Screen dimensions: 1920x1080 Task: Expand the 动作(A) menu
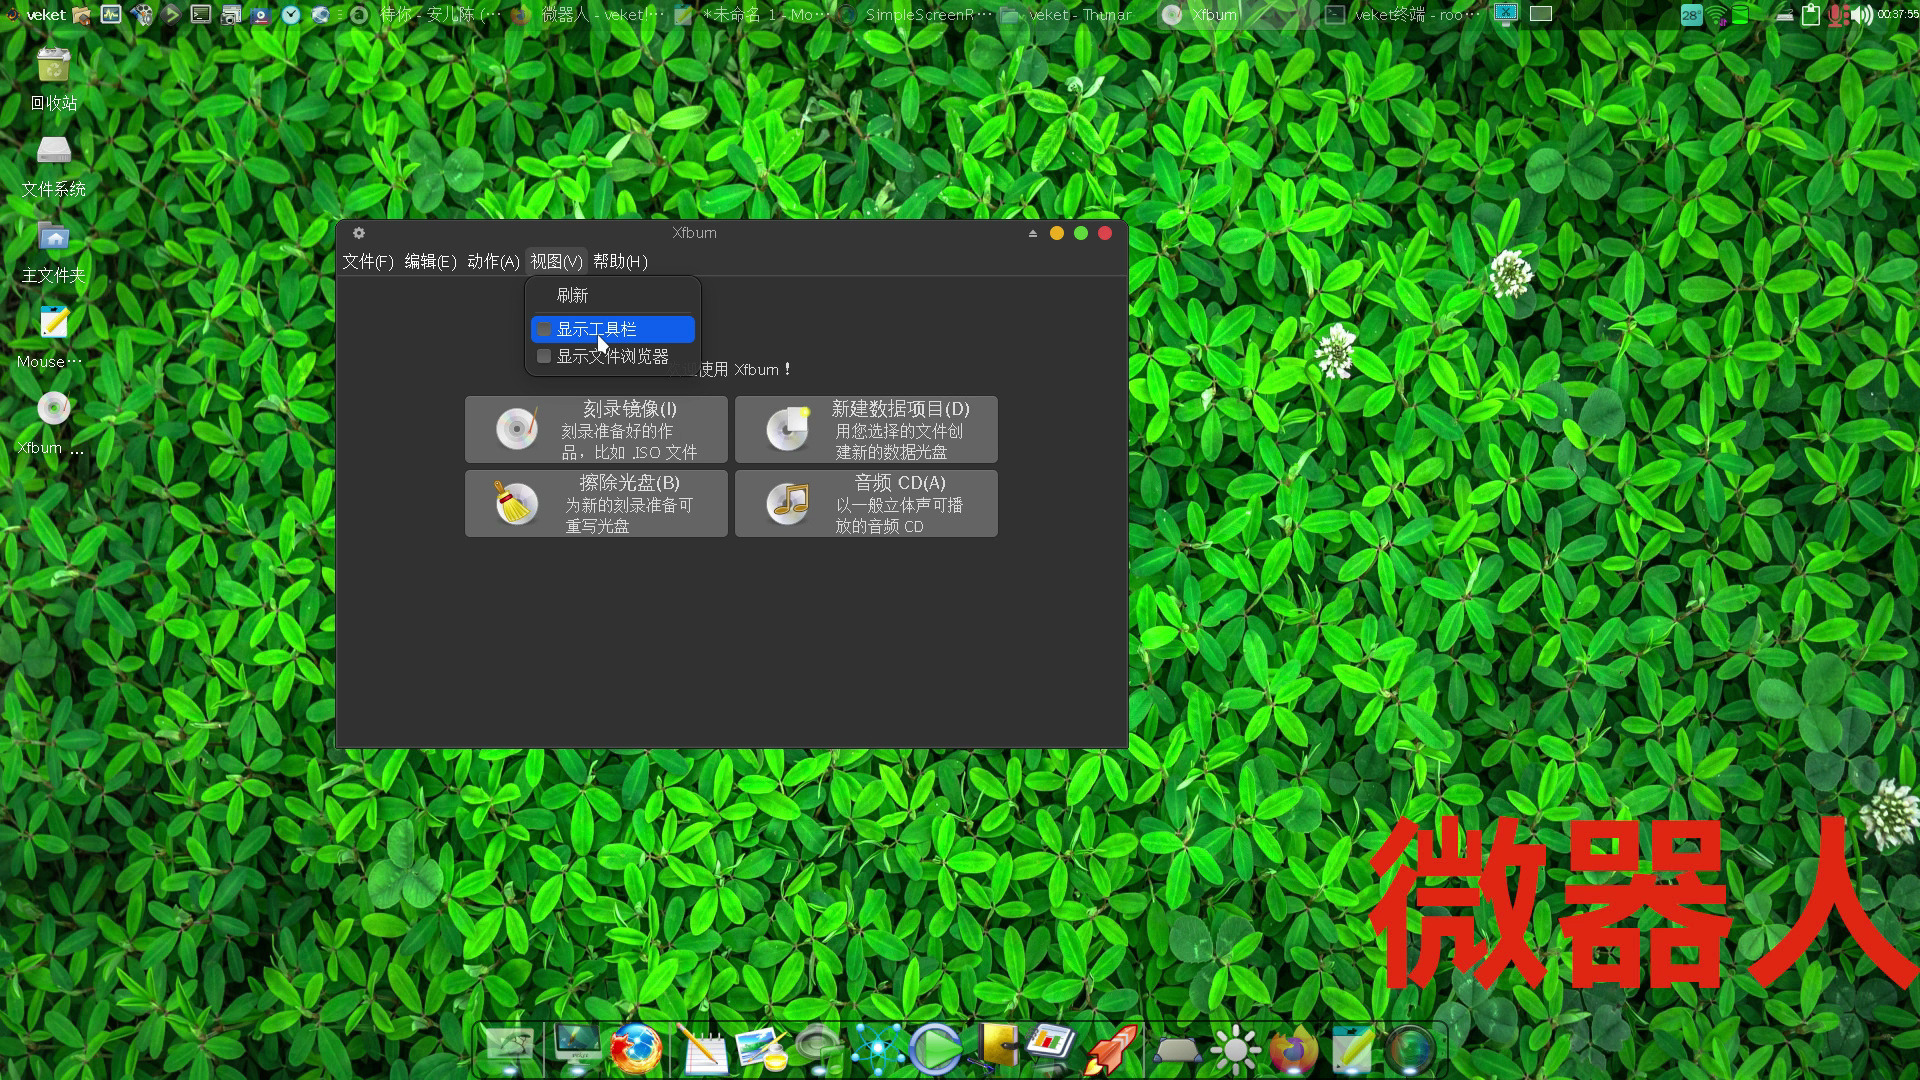tap(493, 261)
